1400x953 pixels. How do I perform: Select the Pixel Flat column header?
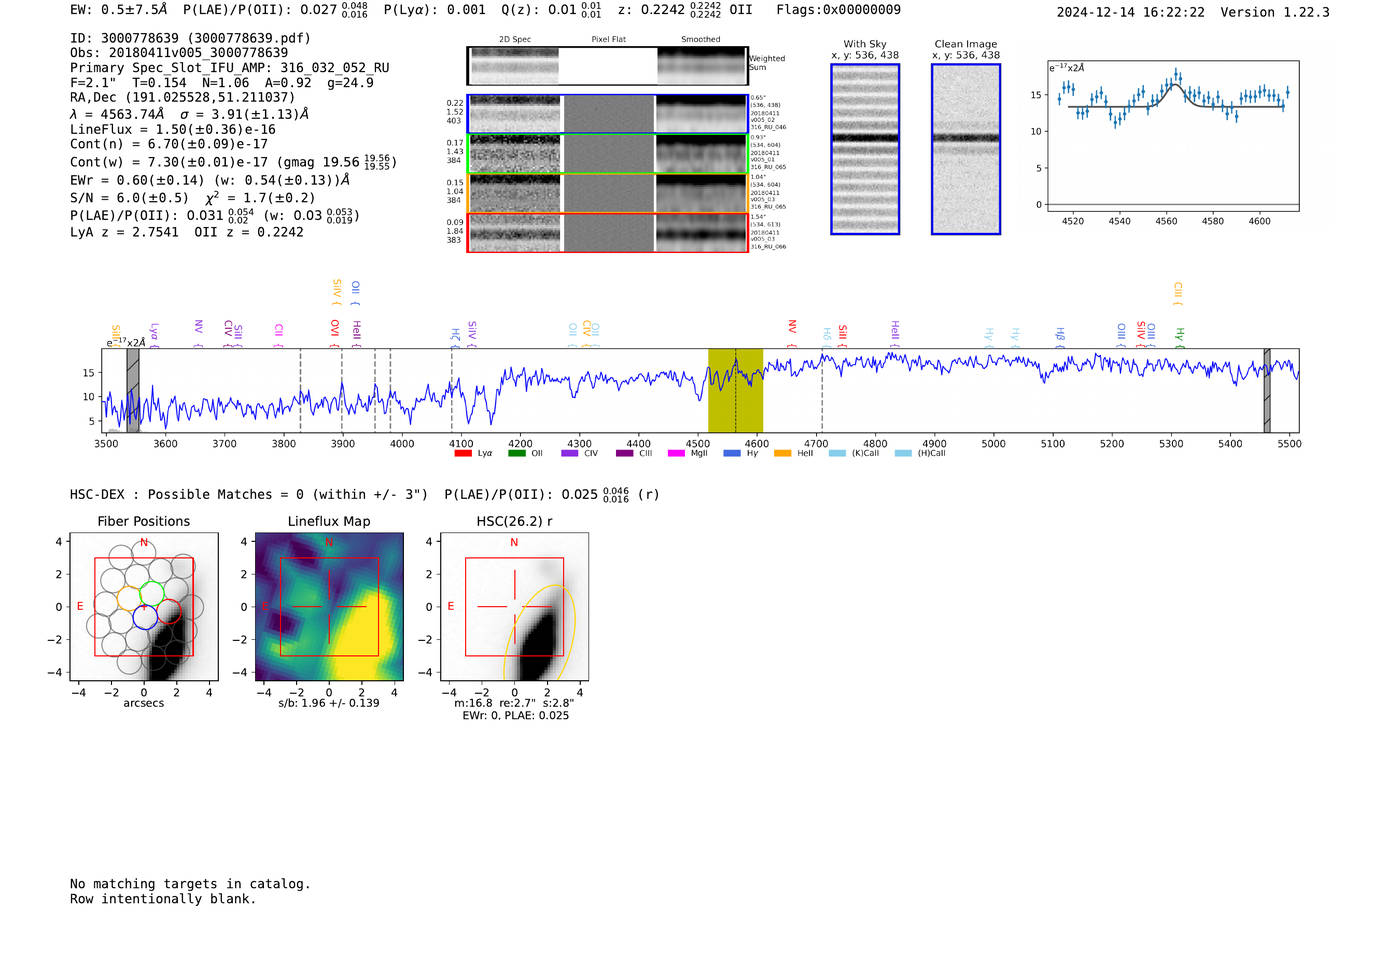(x=608, y=39)
